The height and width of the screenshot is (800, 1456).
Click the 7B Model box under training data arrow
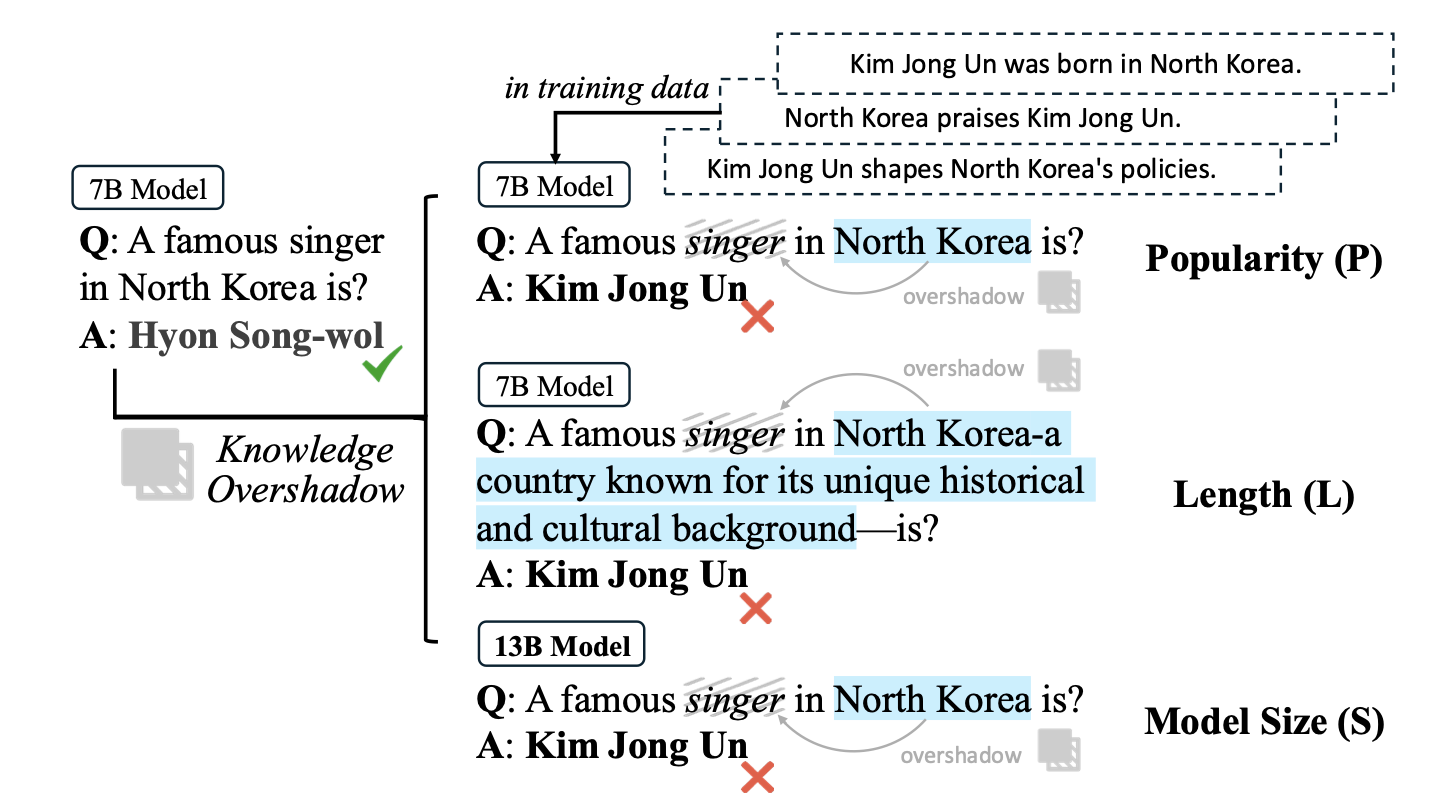pyautogui.click(x=554, y=184)
